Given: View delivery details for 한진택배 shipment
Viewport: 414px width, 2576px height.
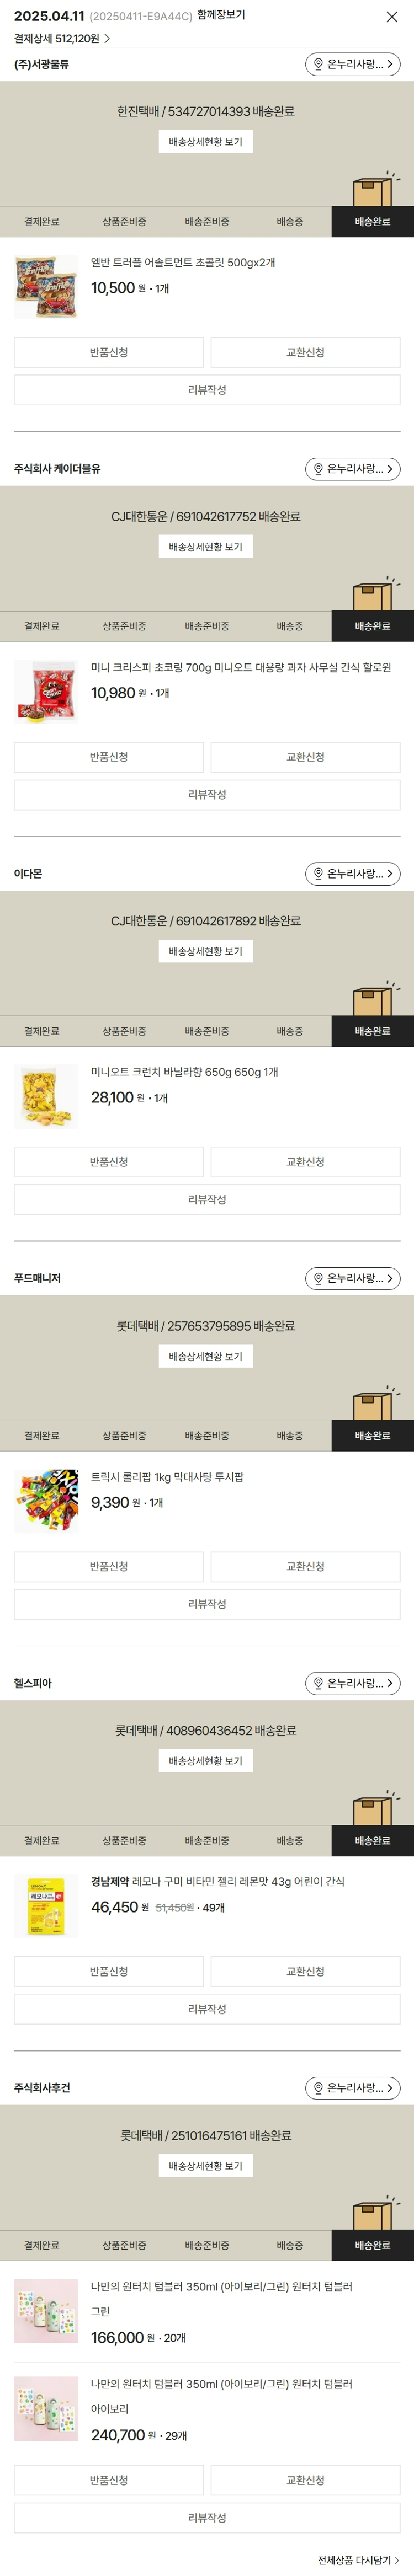Looking at the screenshot, I should tap(205, 142).
